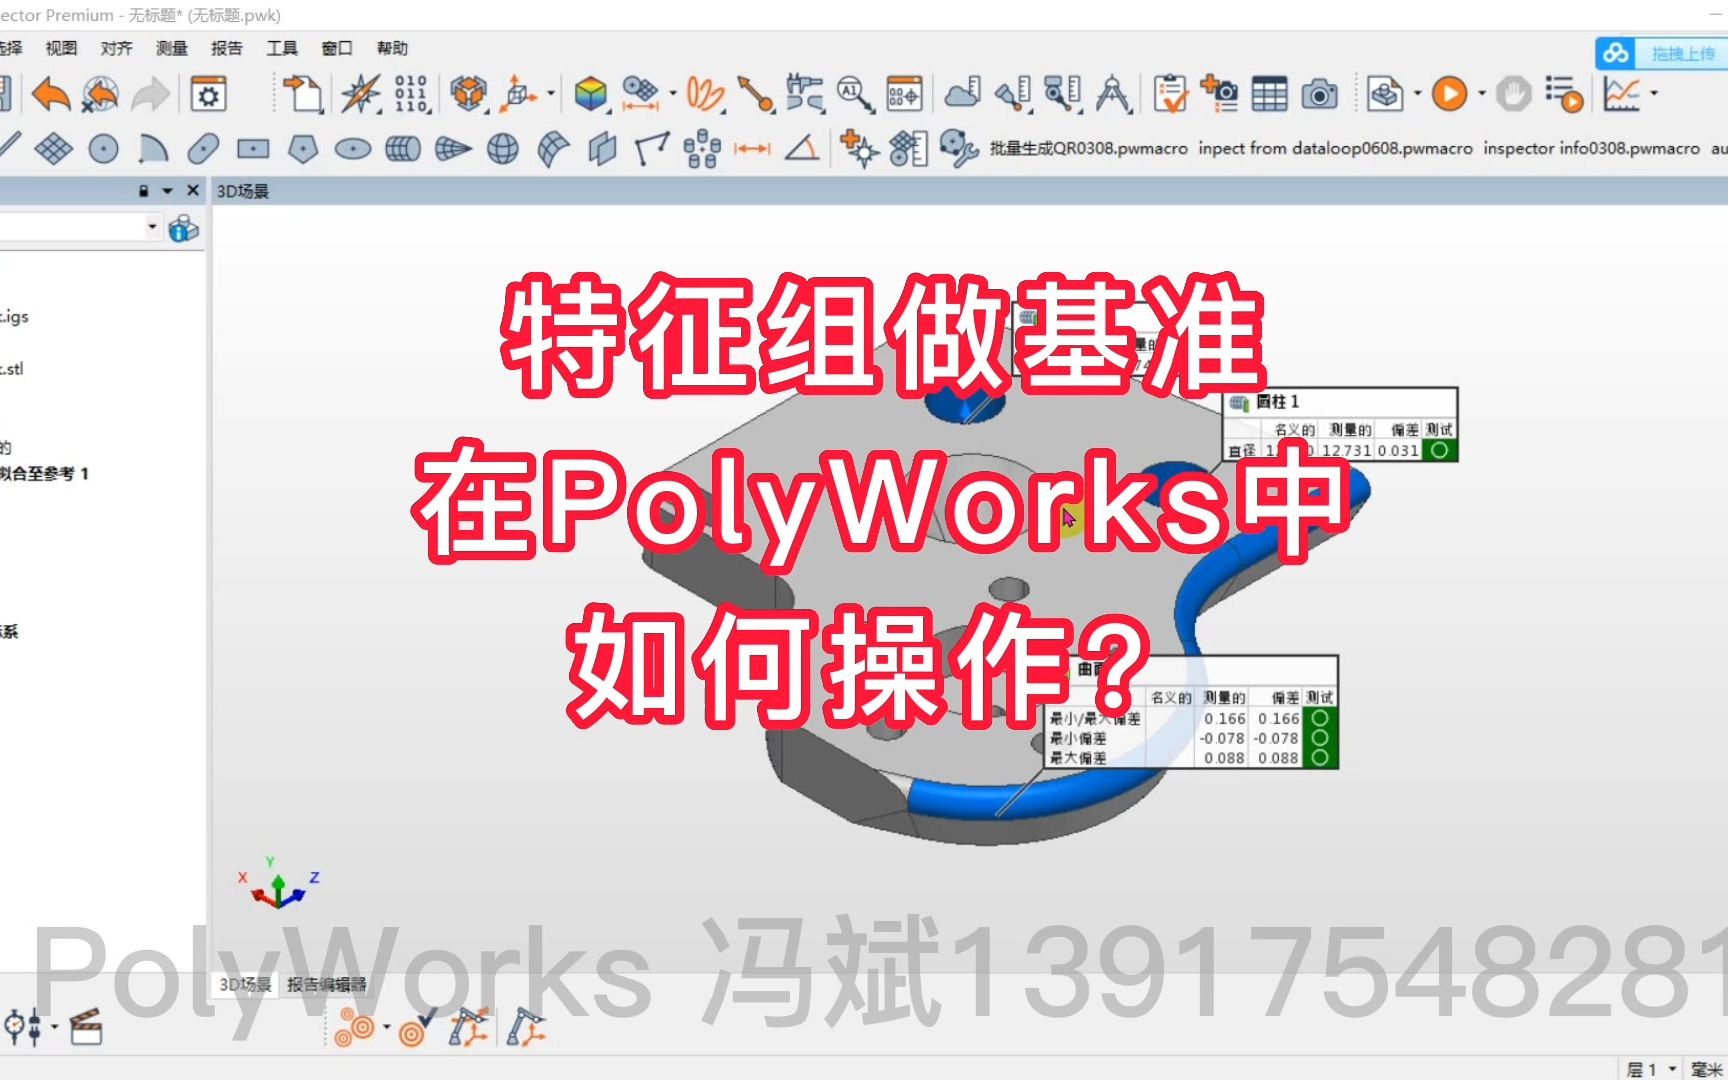Create a sphere feature icon
The height and width of the screenshot is (1080, 1728).
pos(503,149)
